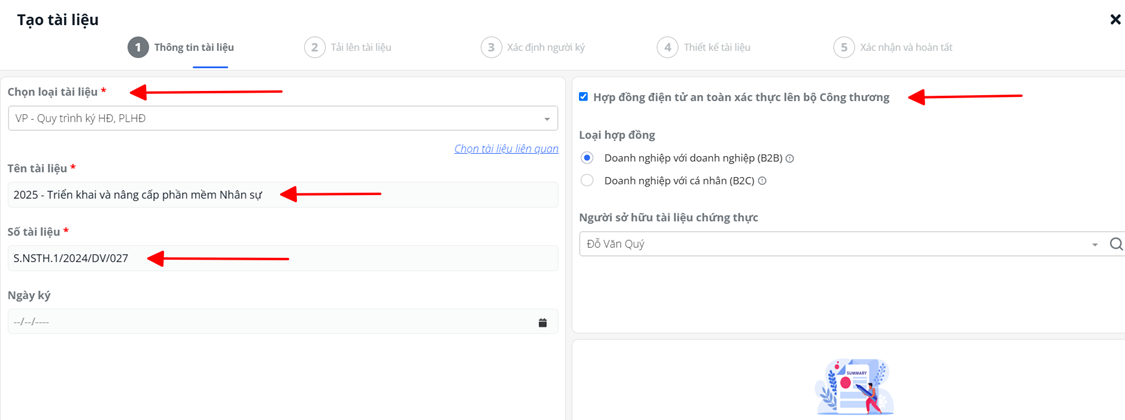Close the Tạo tài liệu dialog
The width and height of the screenshot is (1125, 420).
1115,19
